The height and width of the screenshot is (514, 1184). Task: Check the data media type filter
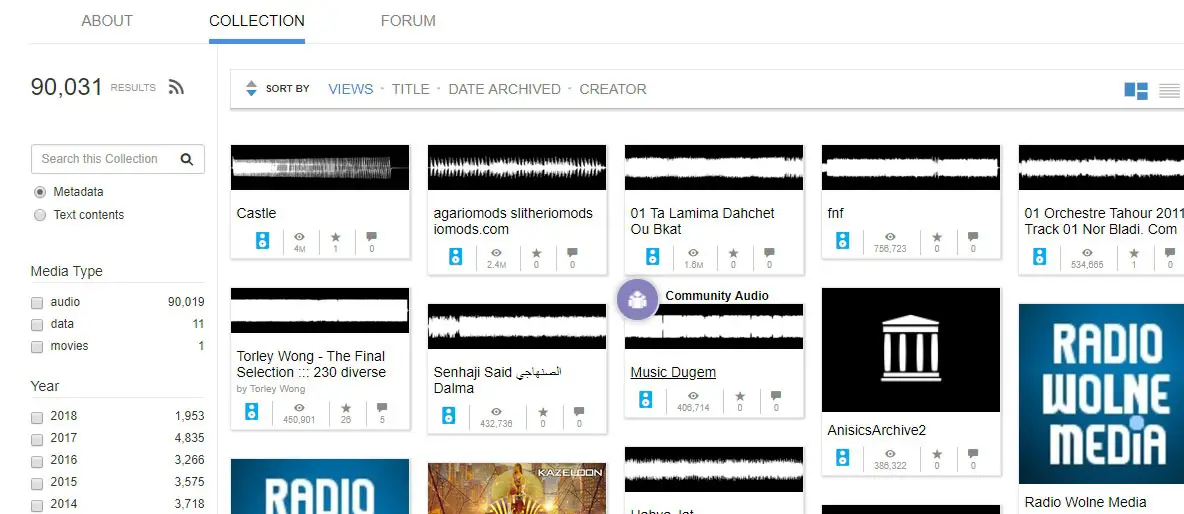37,325
